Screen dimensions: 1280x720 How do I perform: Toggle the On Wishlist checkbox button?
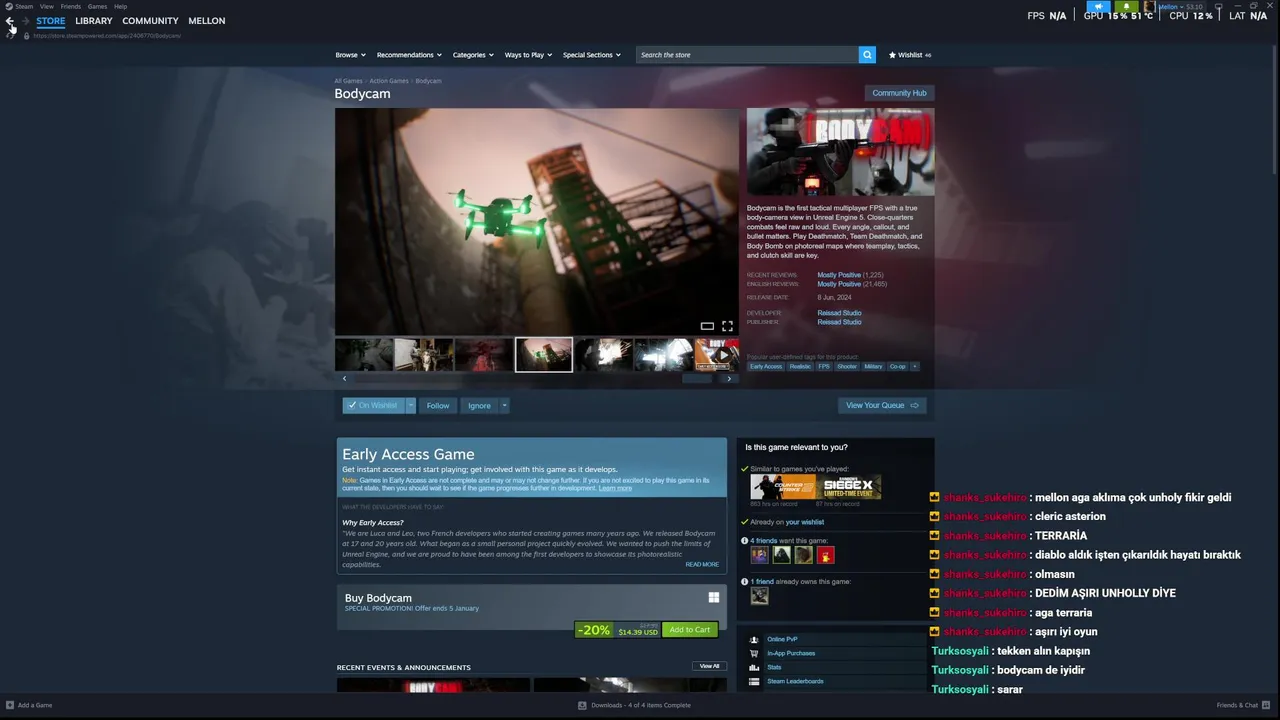[373, 405]
